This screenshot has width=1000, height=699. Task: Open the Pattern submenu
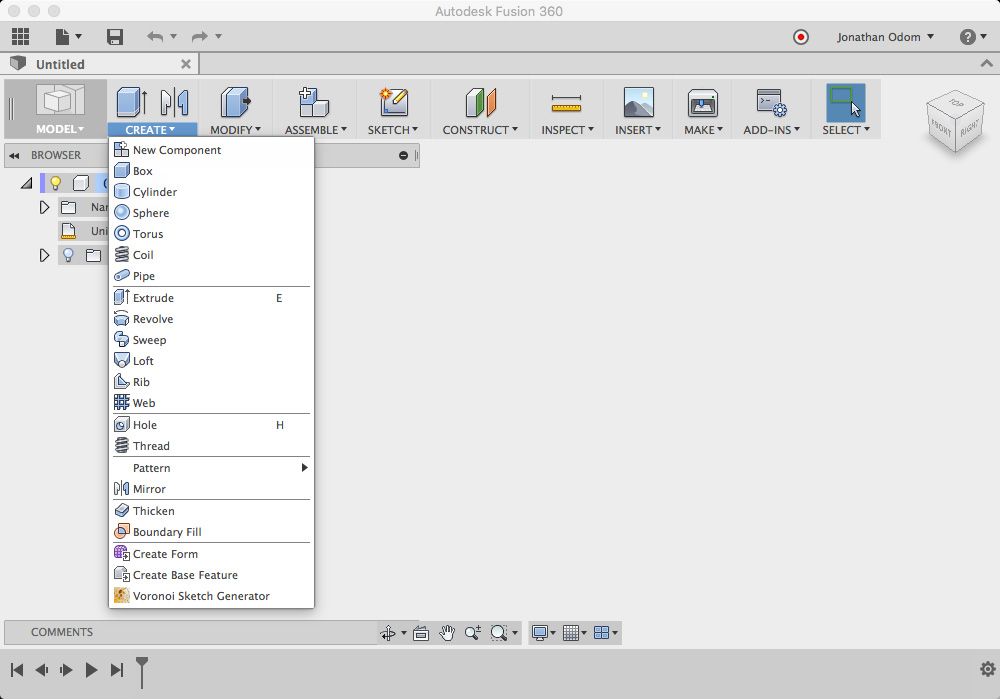(212, 468)
